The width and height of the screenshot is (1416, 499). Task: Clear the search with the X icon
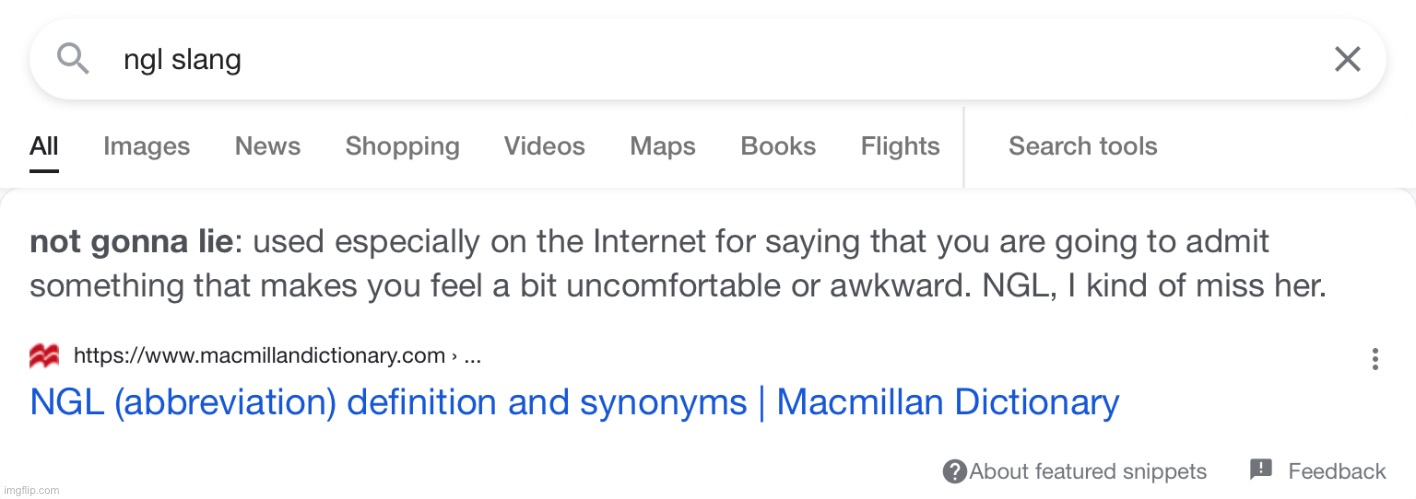point(1347,59)
